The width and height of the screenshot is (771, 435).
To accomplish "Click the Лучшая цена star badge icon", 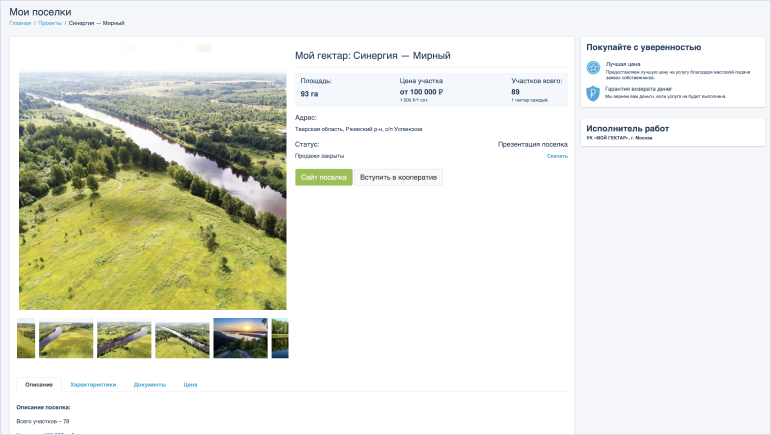I will click(x=593, y=68).
